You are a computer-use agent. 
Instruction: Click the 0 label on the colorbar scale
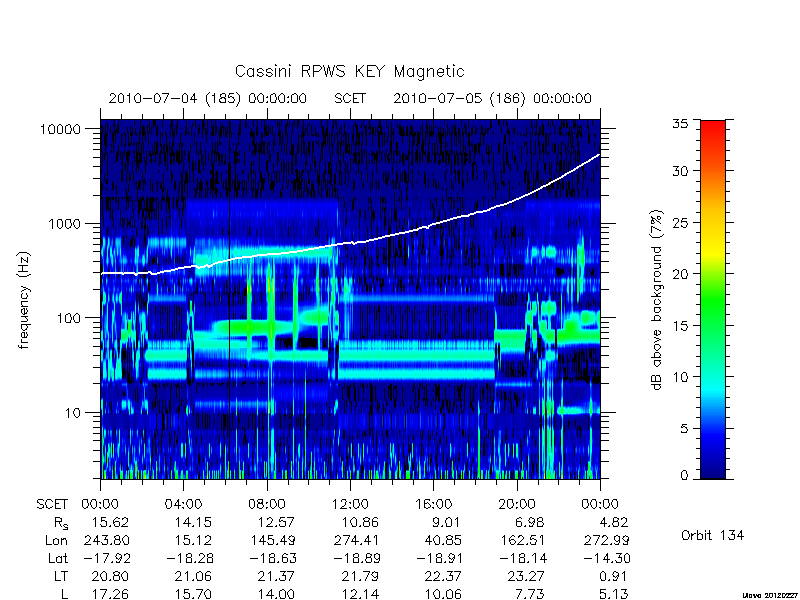tap(684, 476)
